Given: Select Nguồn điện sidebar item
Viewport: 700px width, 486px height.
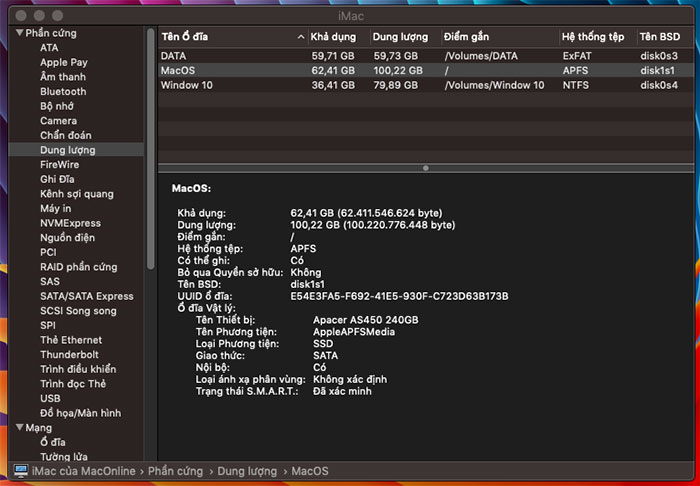Looking at the screenshot, I should (67, 238).
